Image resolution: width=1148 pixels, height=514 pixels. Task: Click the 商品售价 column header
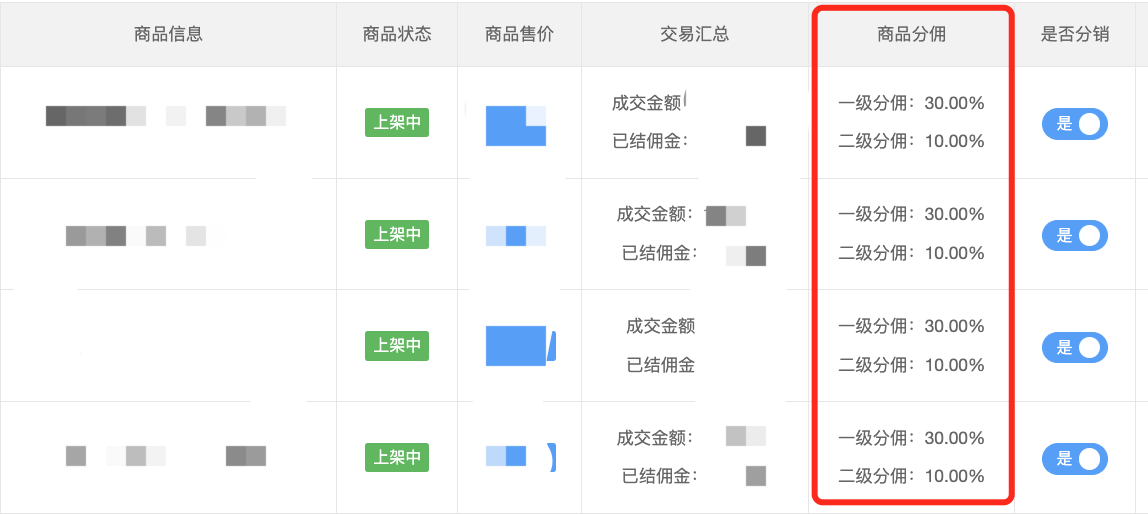click(519, 34)
